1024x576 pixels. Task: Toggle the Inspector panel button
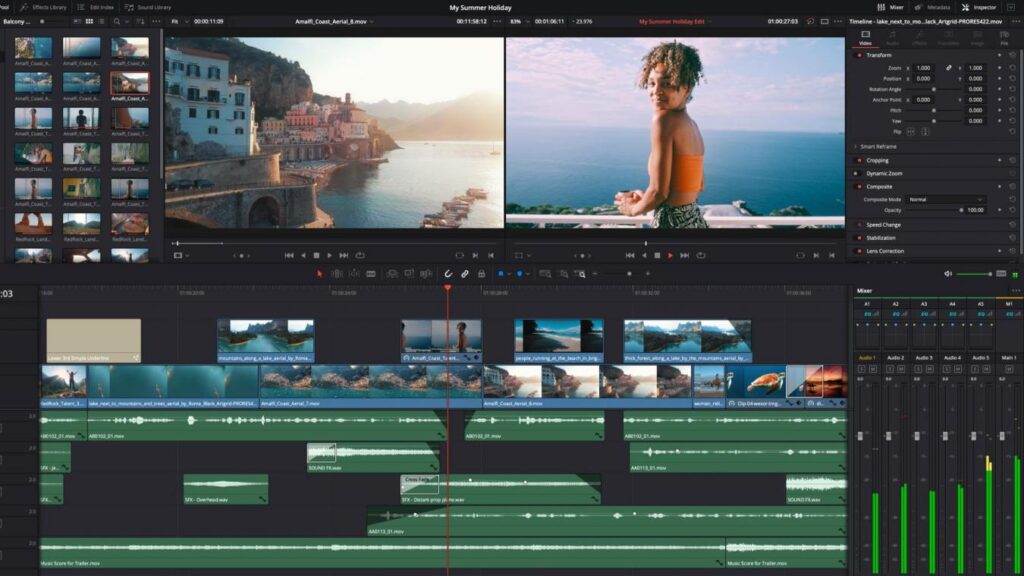[x=980, y=7]
